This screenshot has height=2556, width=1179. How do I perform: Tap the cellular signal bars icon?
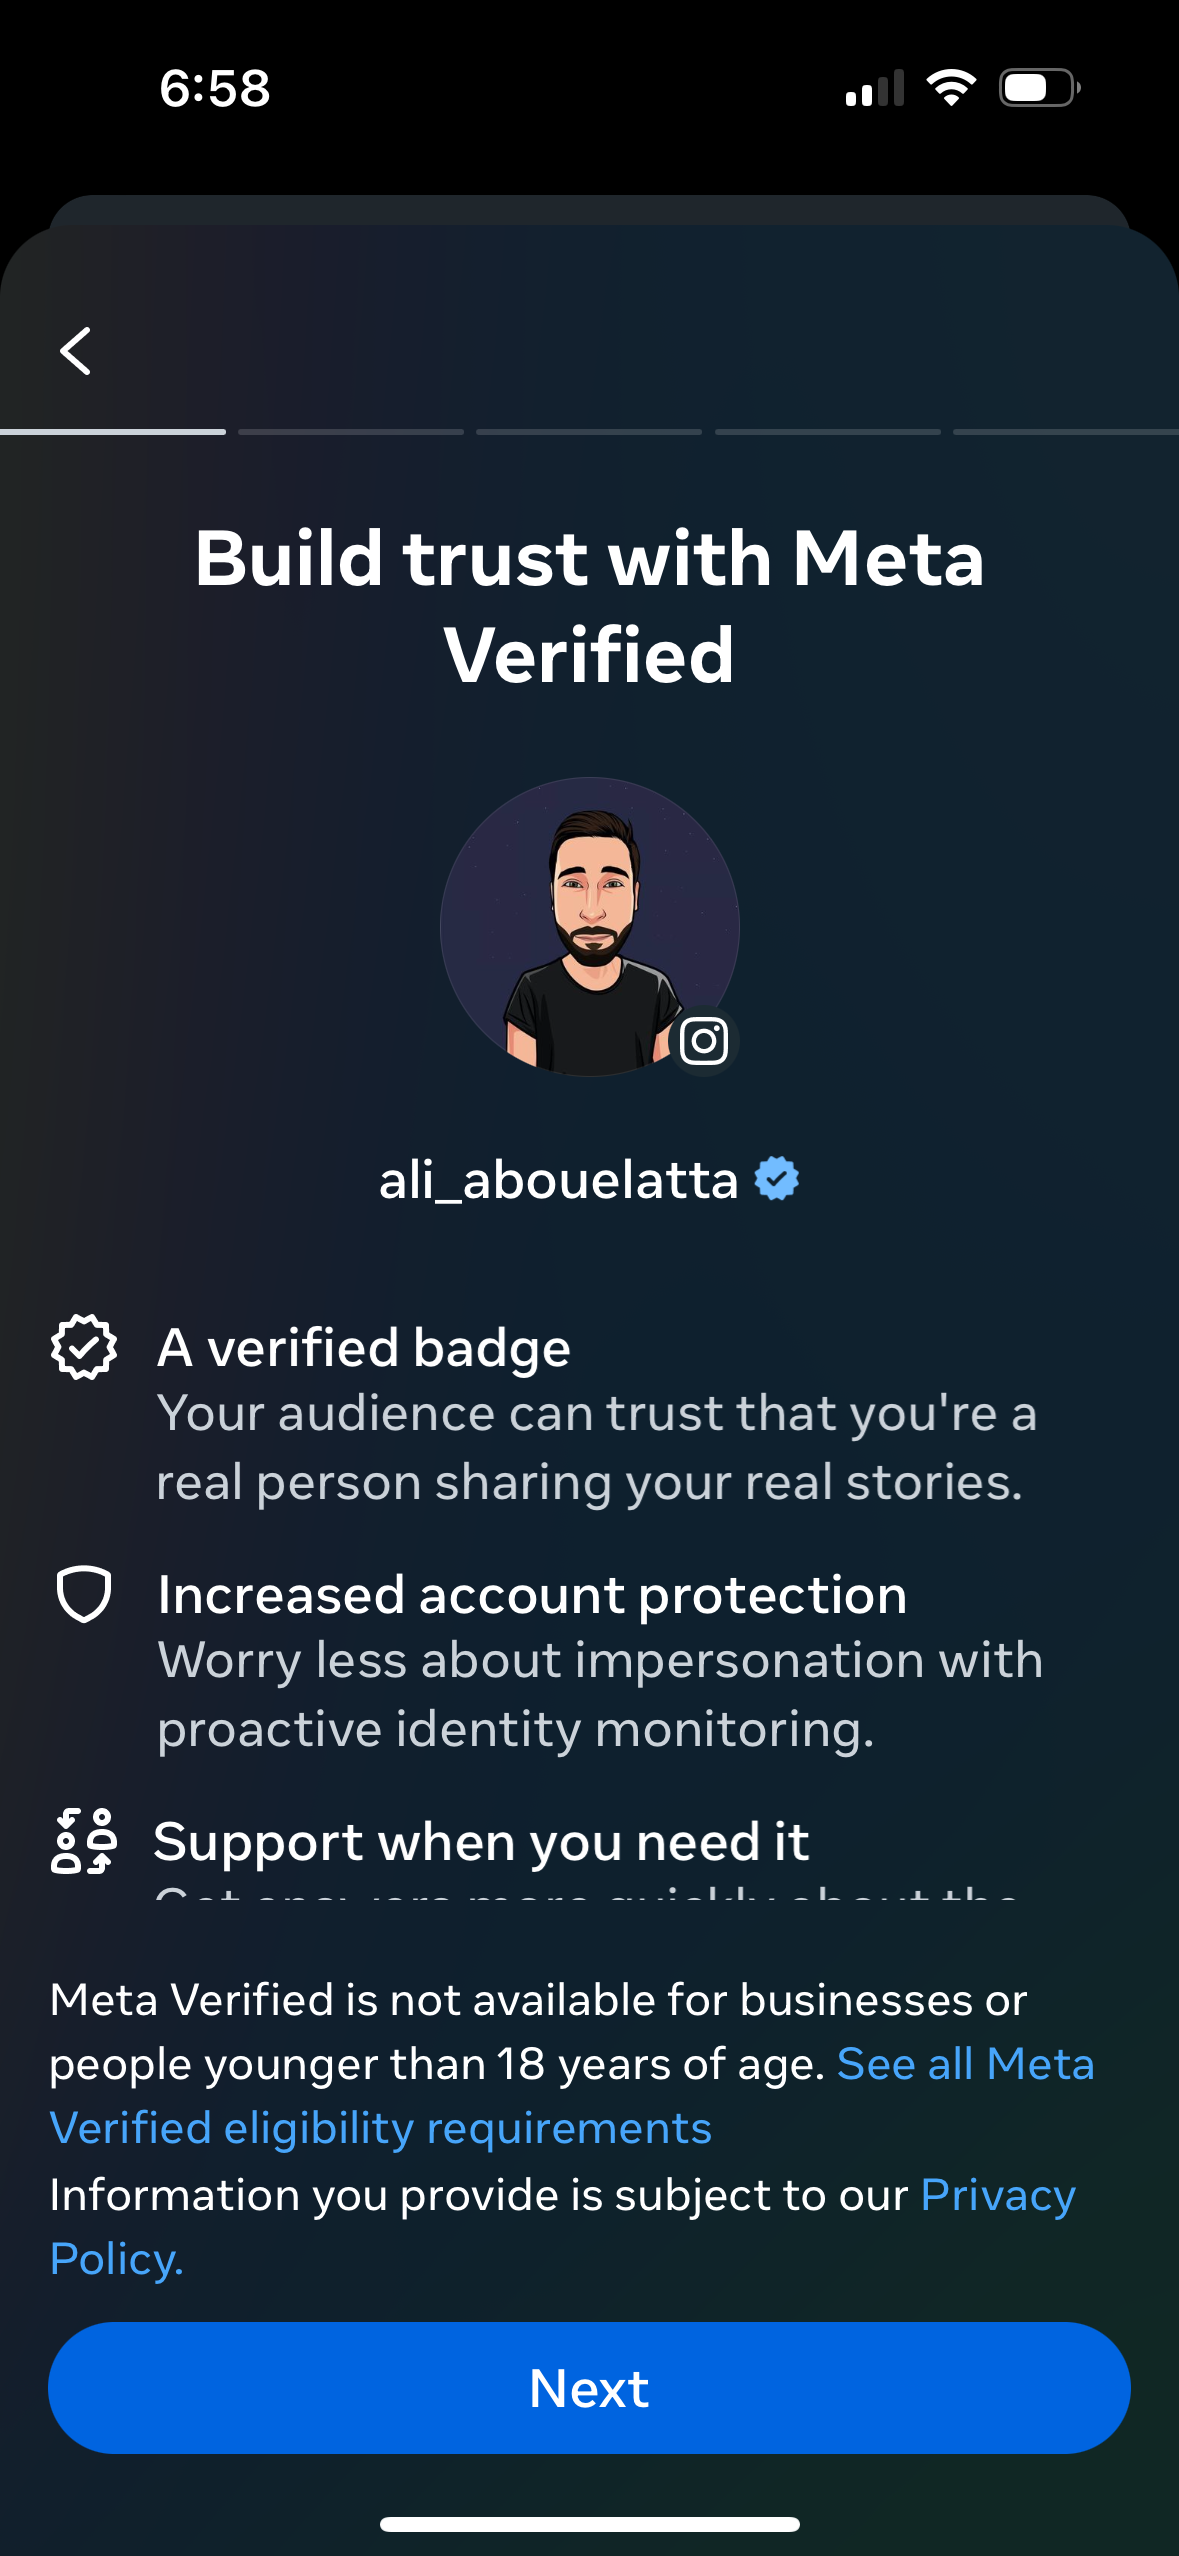pos(874,88)
